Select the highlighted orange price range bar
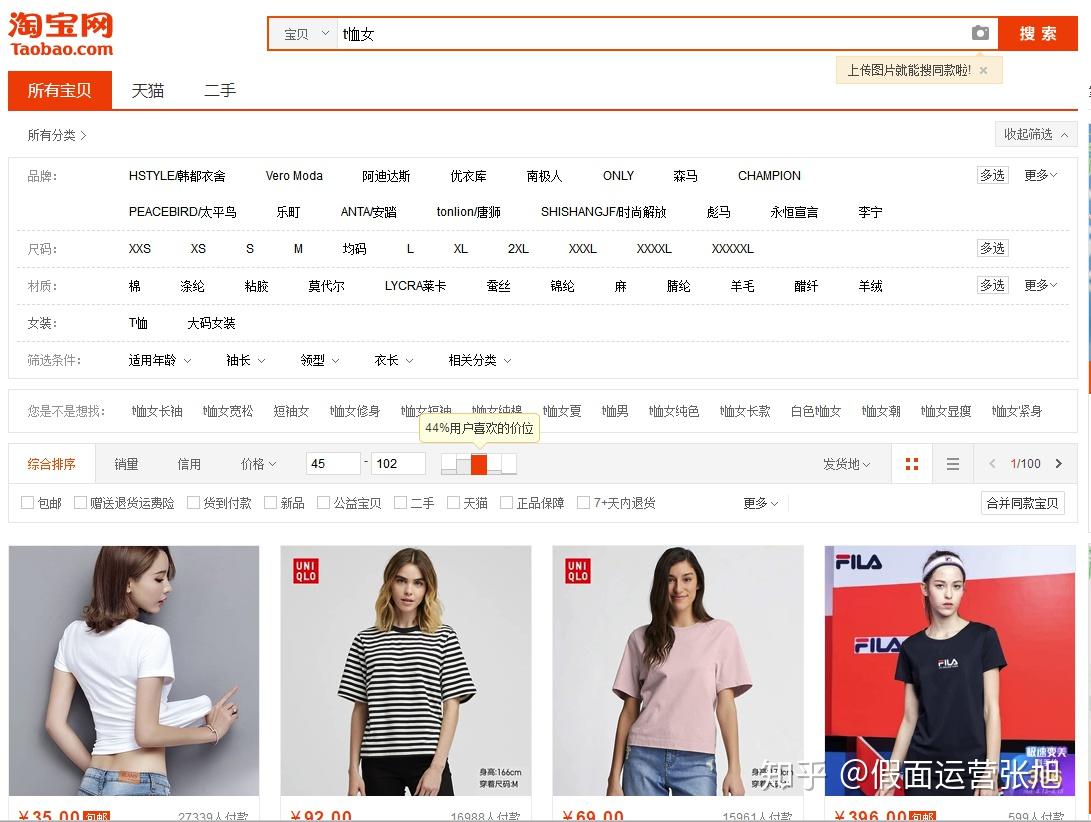1091x822 pixels. (479, 464)
